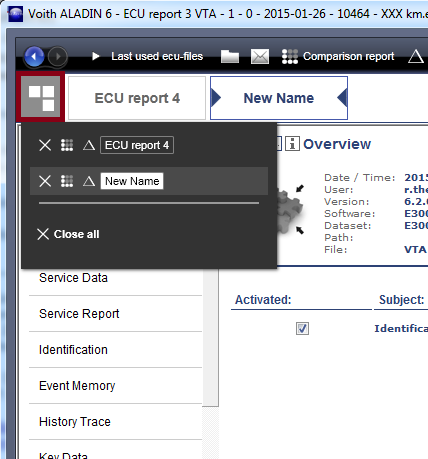428x459 pixels.
Task: Close ECU report 4 with X icon
Action: tap(45, 145)
